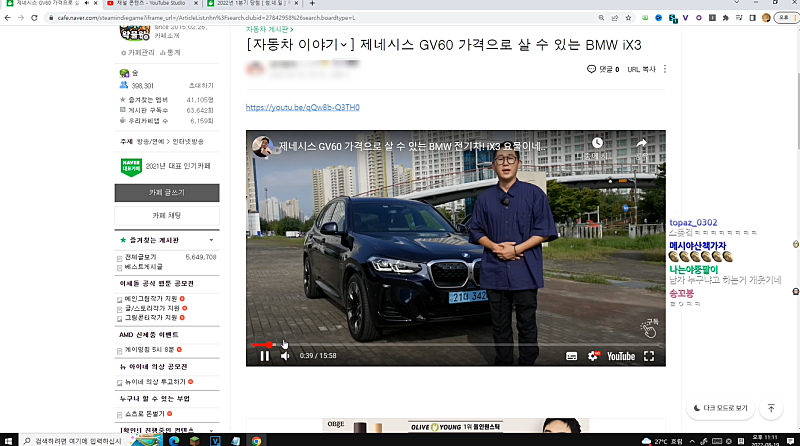
Task: Toggle dark mode with 다크 모드로 보기
Action: (x=720, y=408)
